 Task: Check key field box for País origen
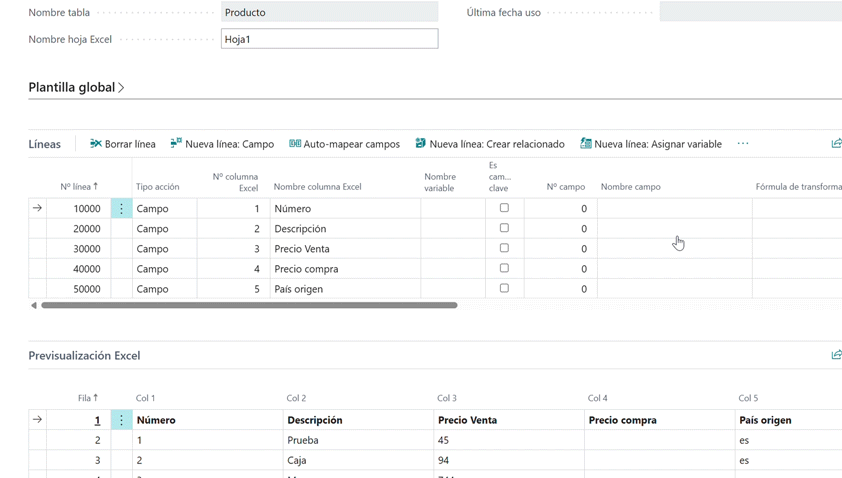tap(504, 288)
